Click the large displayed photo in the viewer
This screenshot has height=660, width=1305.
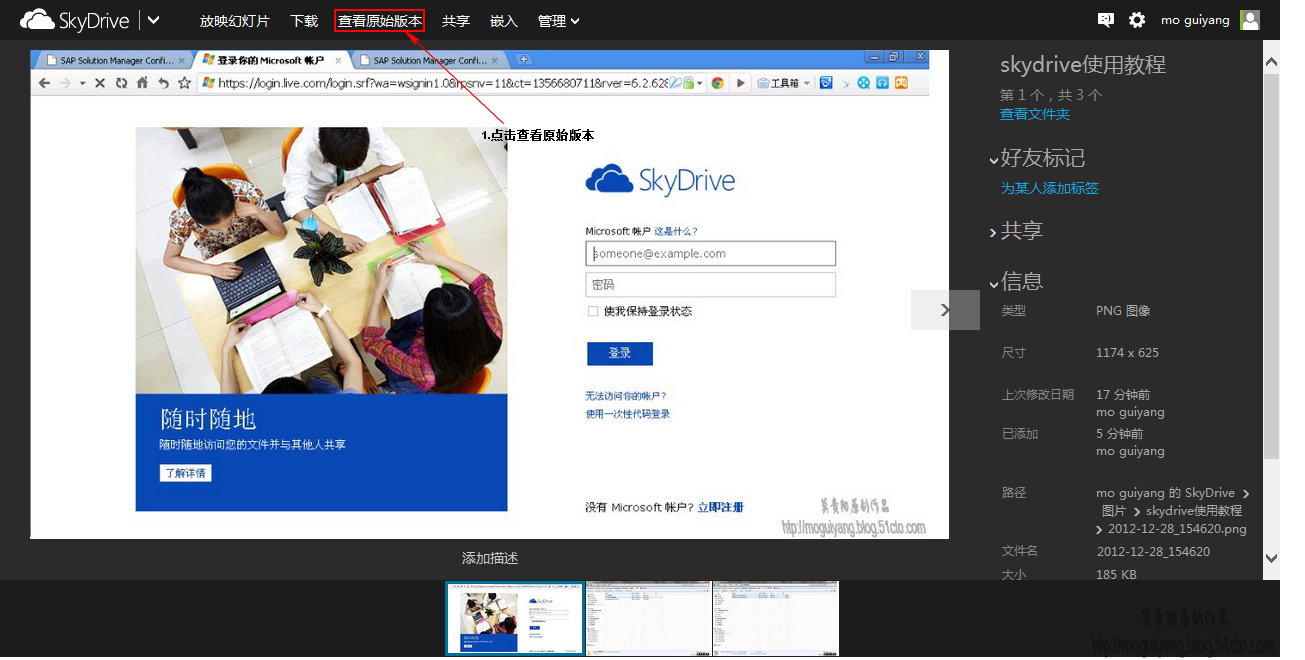tap(489, 294)
